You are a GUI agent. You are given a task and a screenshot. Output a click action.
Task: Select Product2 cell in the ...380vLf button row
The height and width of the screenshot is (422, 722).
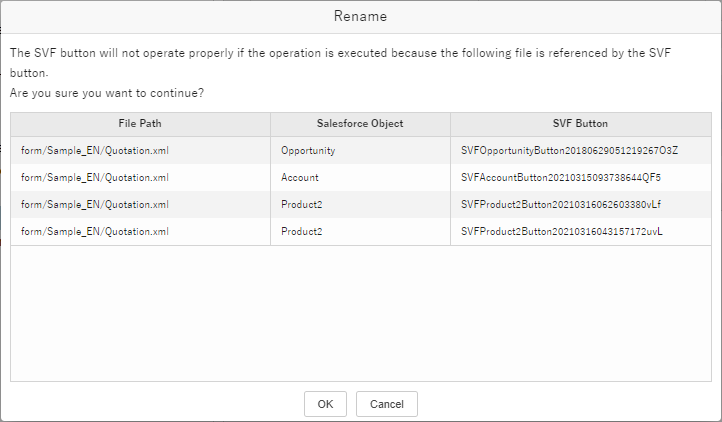point(360,205)
